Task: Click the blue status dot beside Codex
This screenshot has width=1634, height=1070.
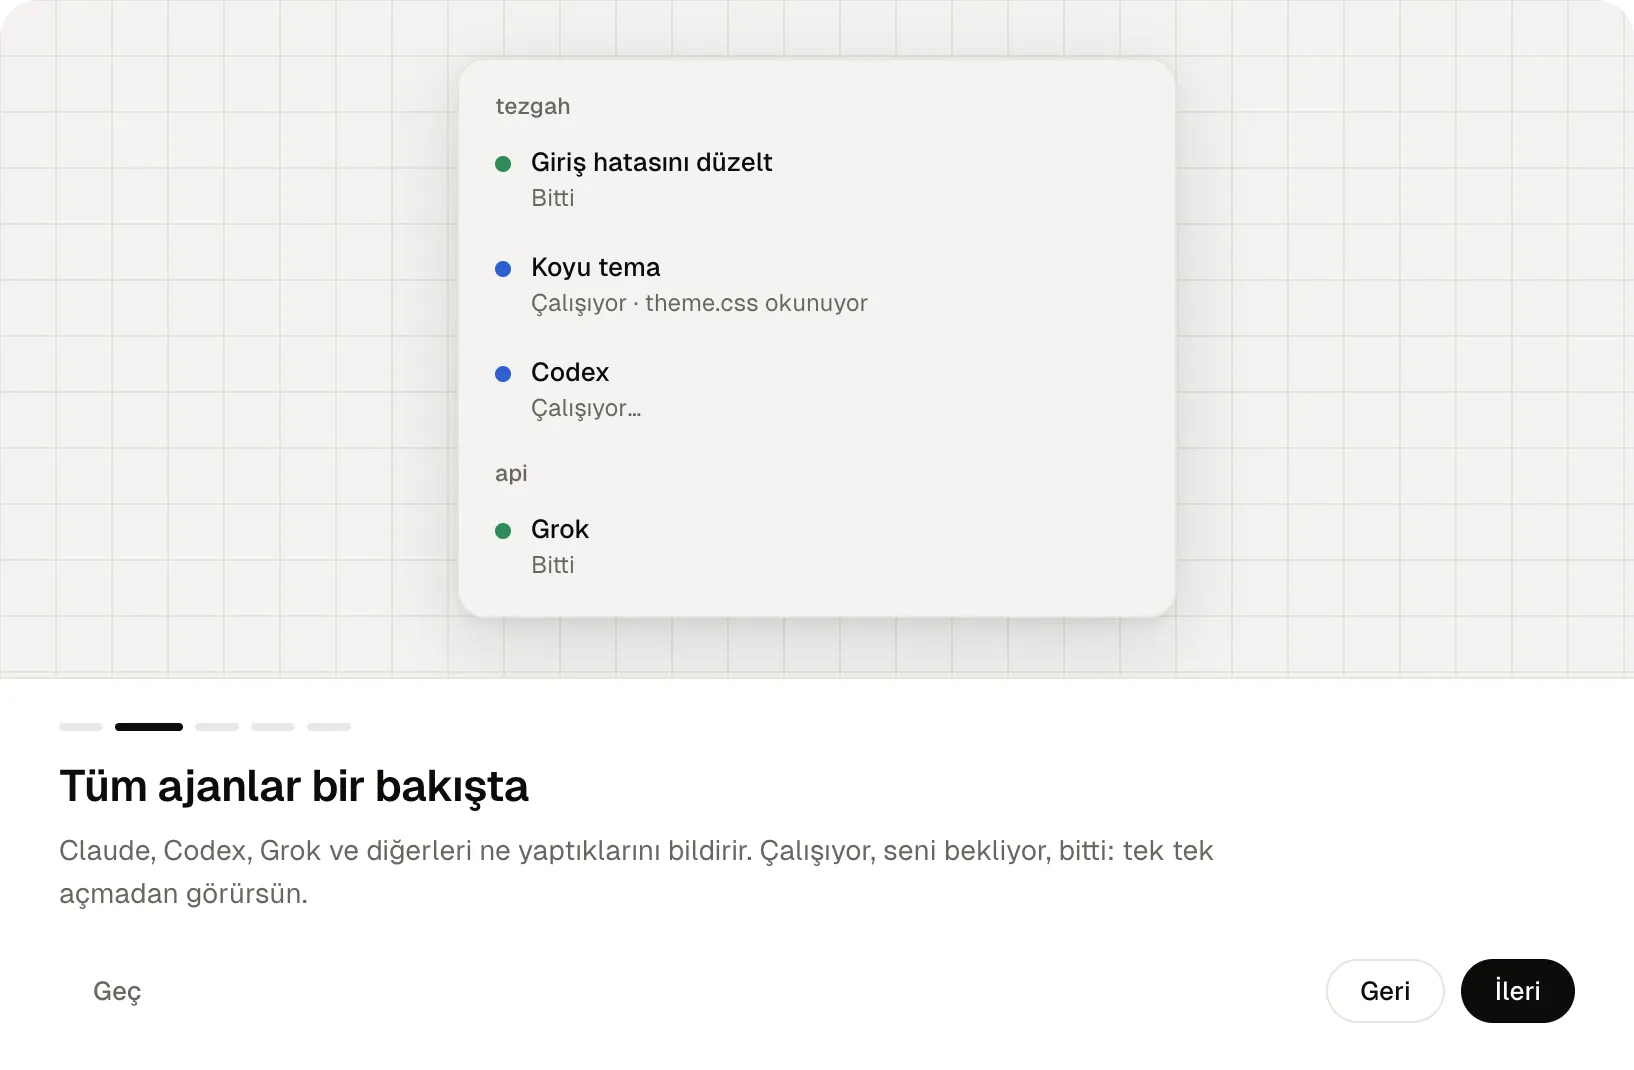Action: pos(503,374)
